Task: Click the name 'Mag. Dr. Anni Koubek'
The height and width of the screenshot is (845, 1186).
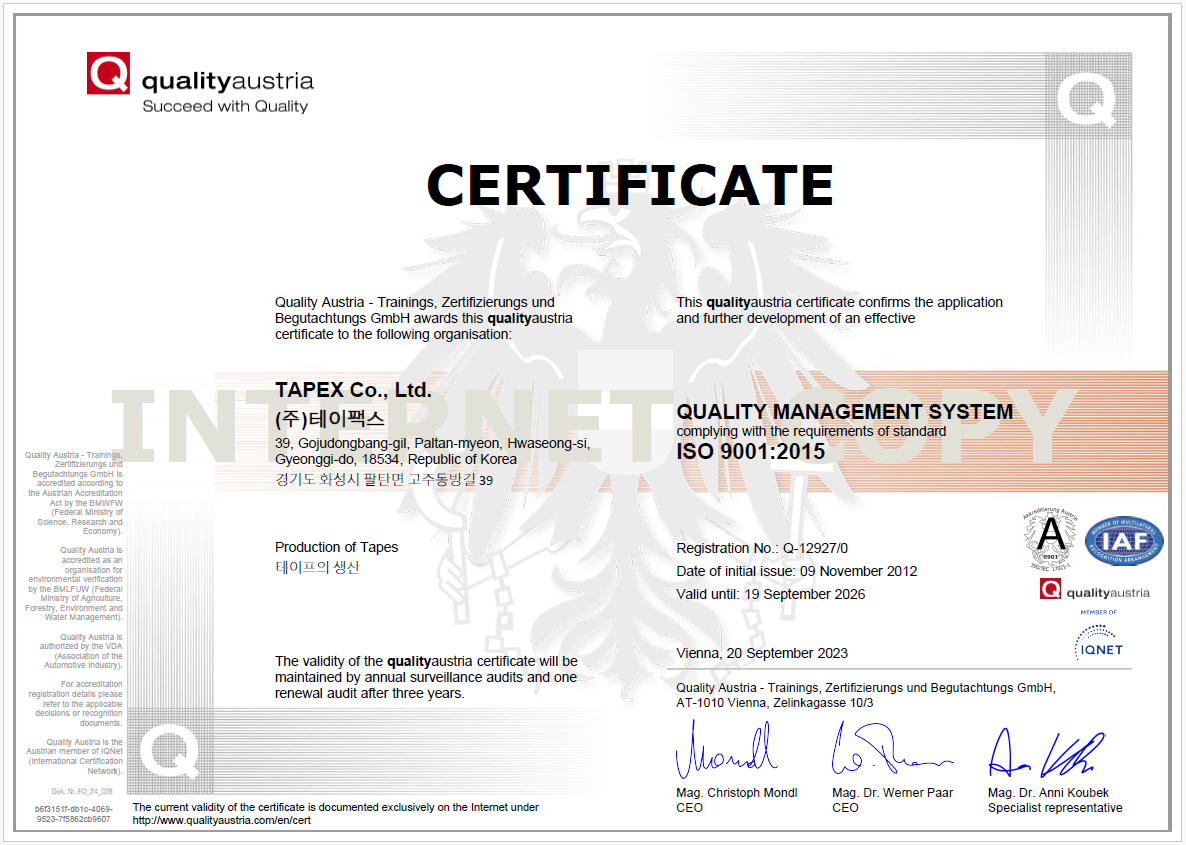Action: pyautogui.click(x=1048, y=793)
